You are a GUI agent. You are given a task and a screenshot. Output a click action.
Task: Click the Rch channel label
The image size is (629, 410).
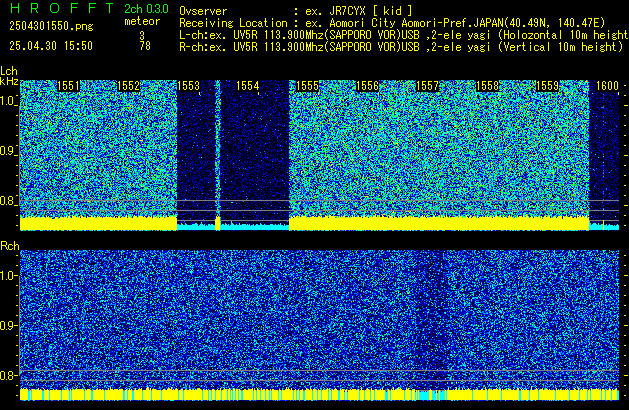(10, 246)
